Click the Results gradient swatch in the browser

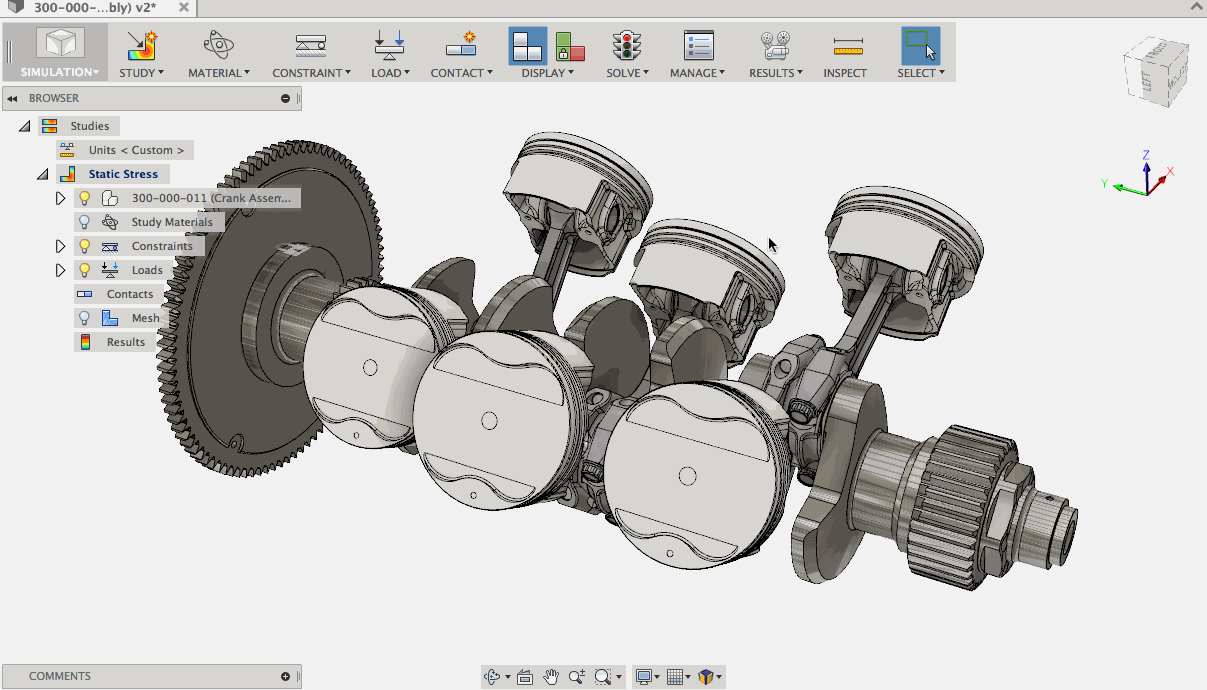point(85,341)
